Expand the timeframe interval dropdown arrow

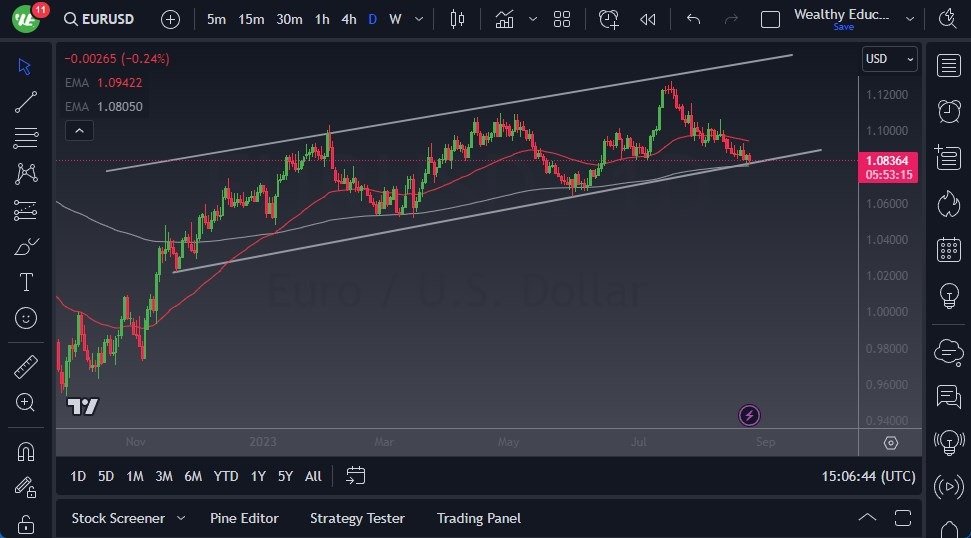coord(418,19)
